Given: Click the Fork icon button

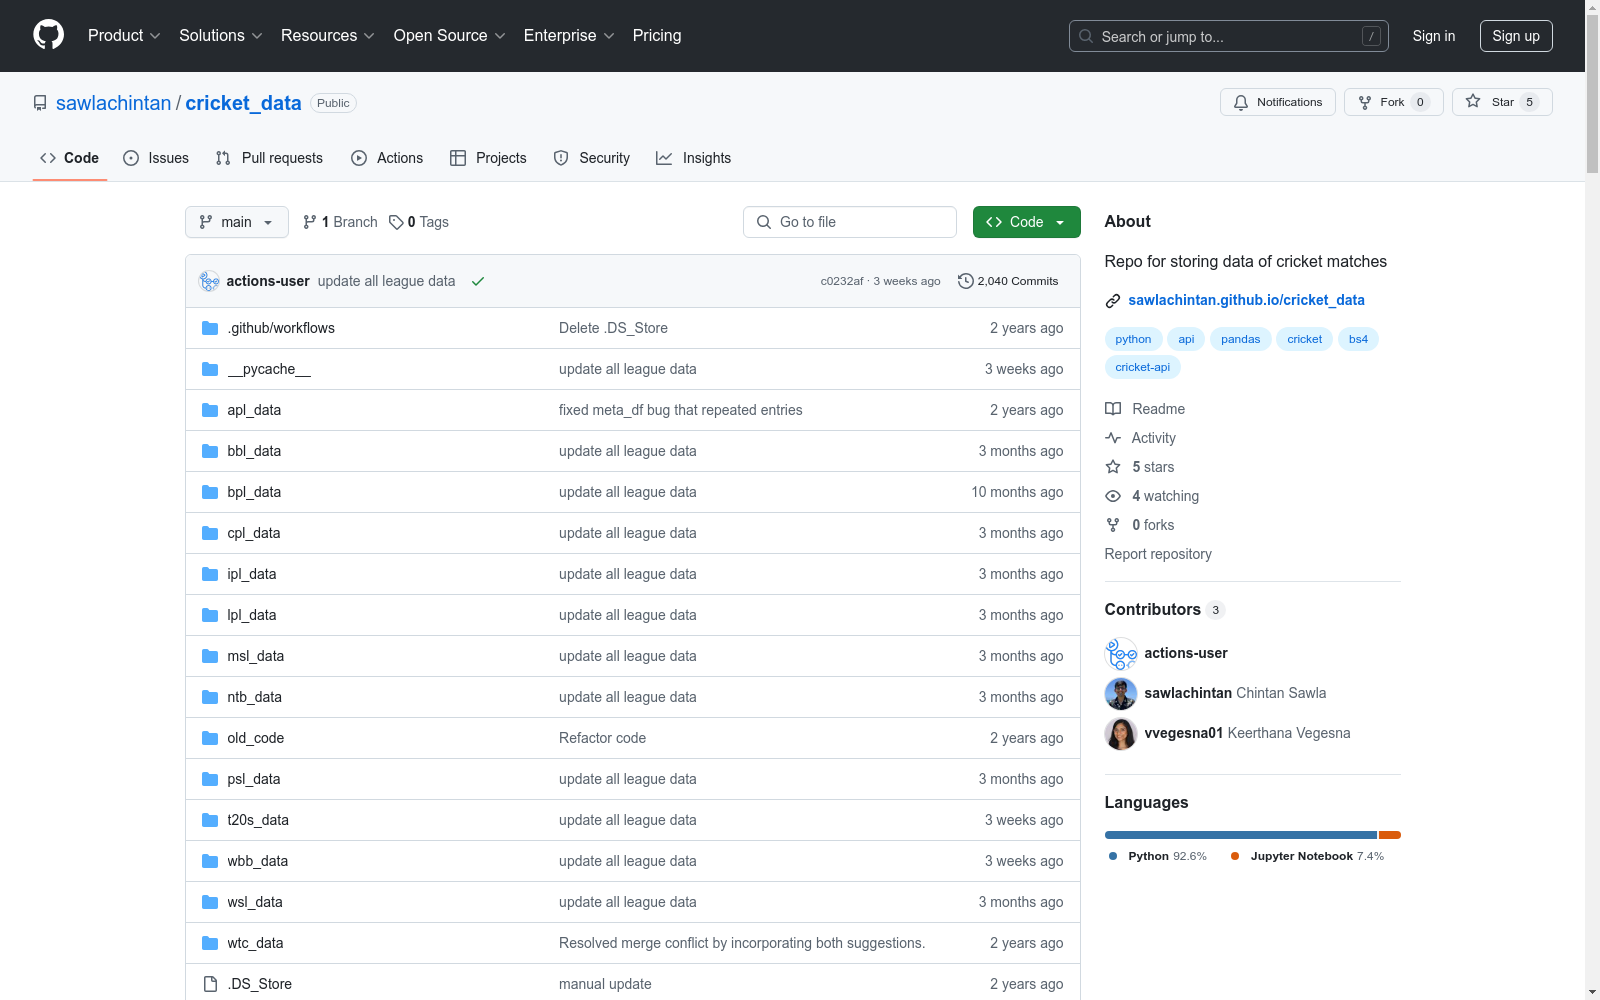Looking at the screenshot, I should click(x=1365, y=102).
